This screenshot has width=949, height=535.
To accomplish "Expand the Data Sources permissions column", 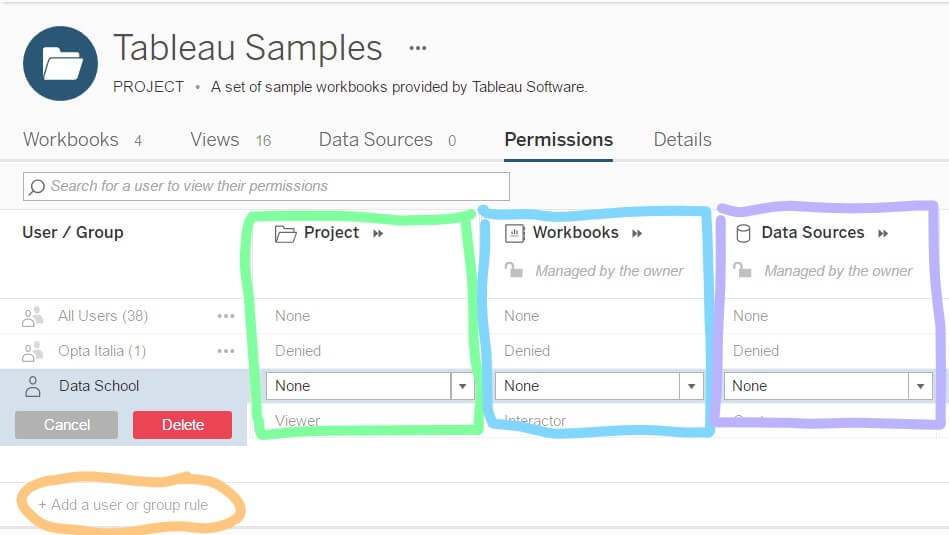I will [883, 233].
